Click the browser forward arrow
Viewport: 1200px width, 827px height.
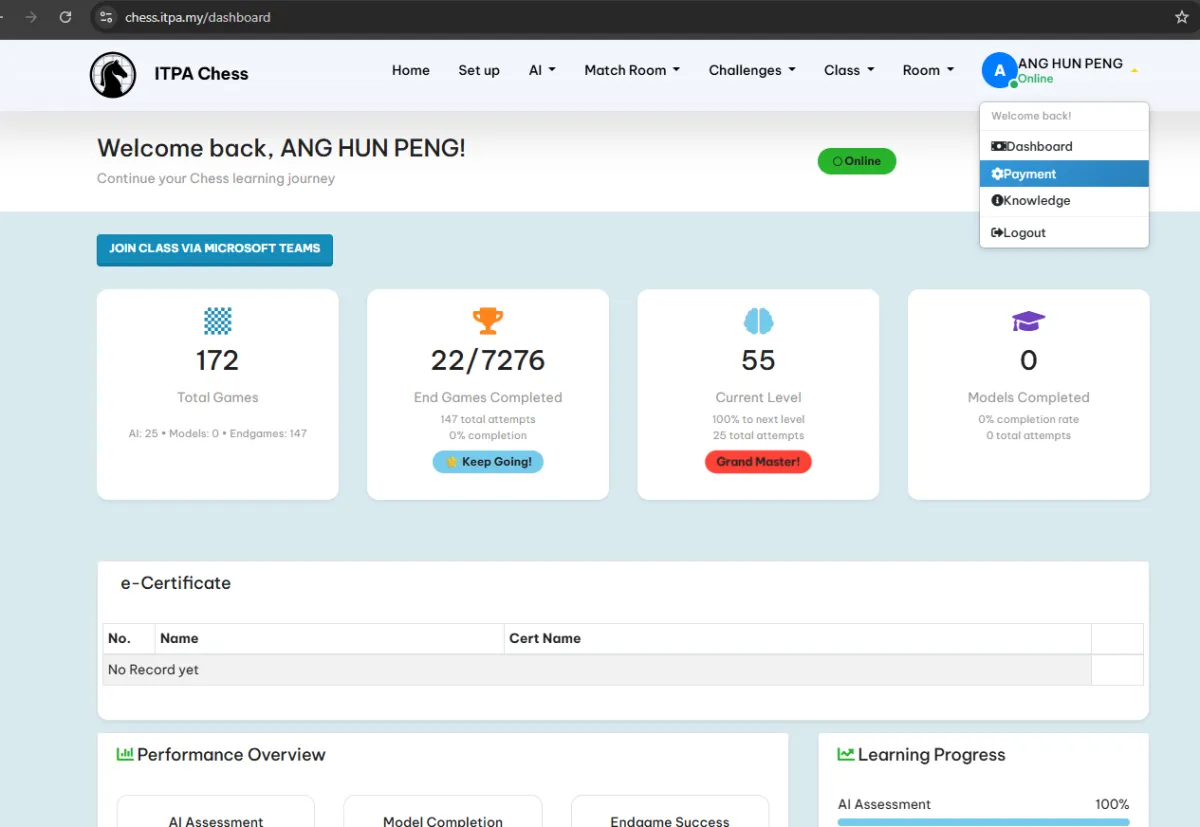click(31, 17)
